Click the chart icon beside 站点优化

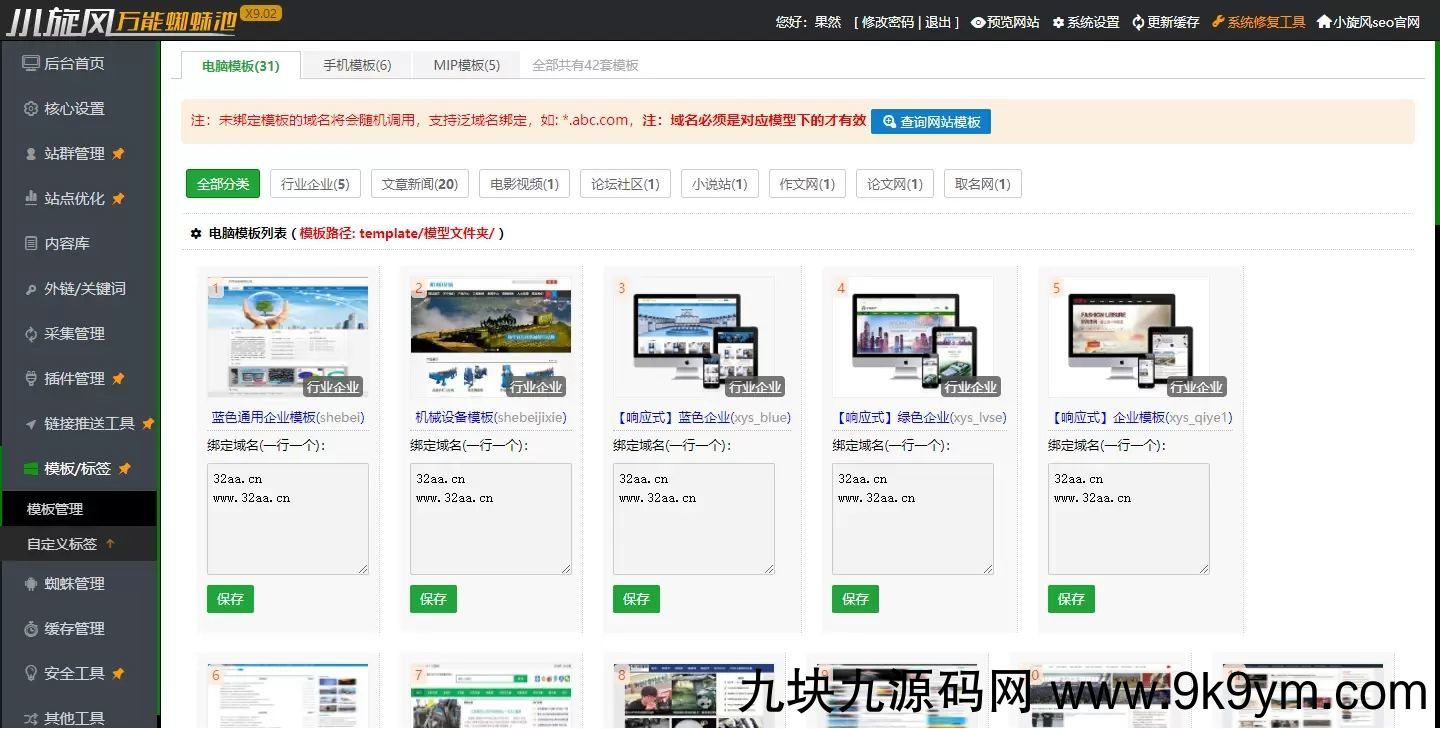point(30,199)
